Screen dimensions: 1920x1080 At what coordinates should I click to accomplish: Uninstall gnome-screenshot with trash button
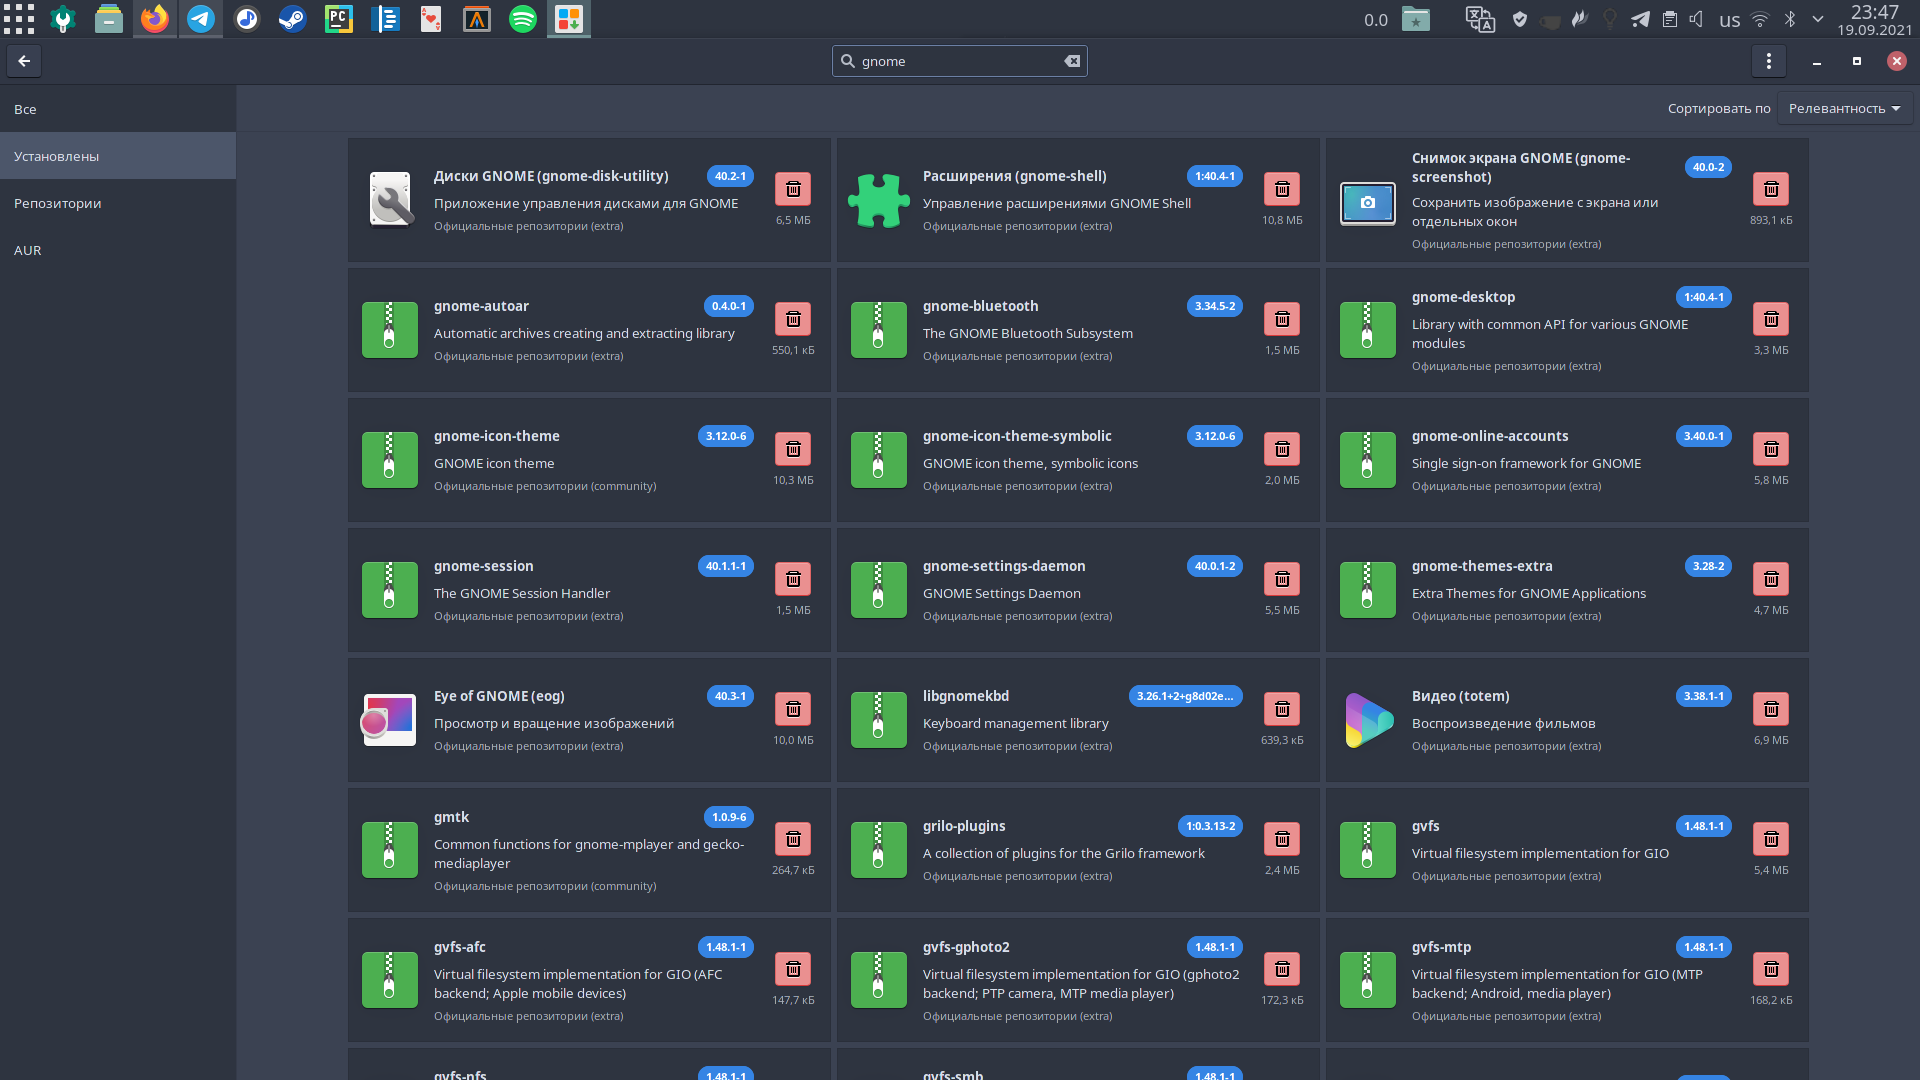tap(1771, 189)
